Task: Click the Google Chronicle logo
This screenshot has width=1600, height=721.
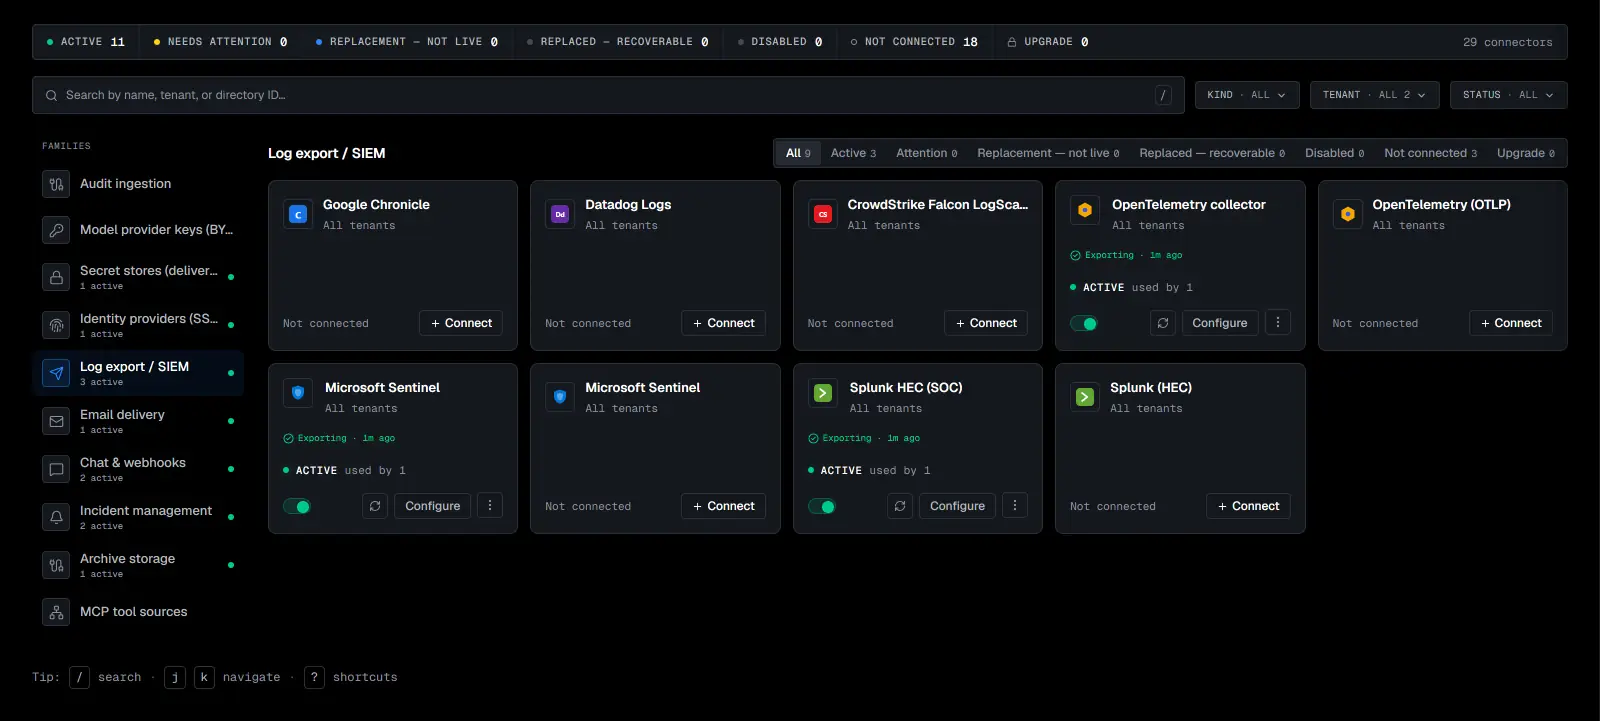Action: [298, 214]
